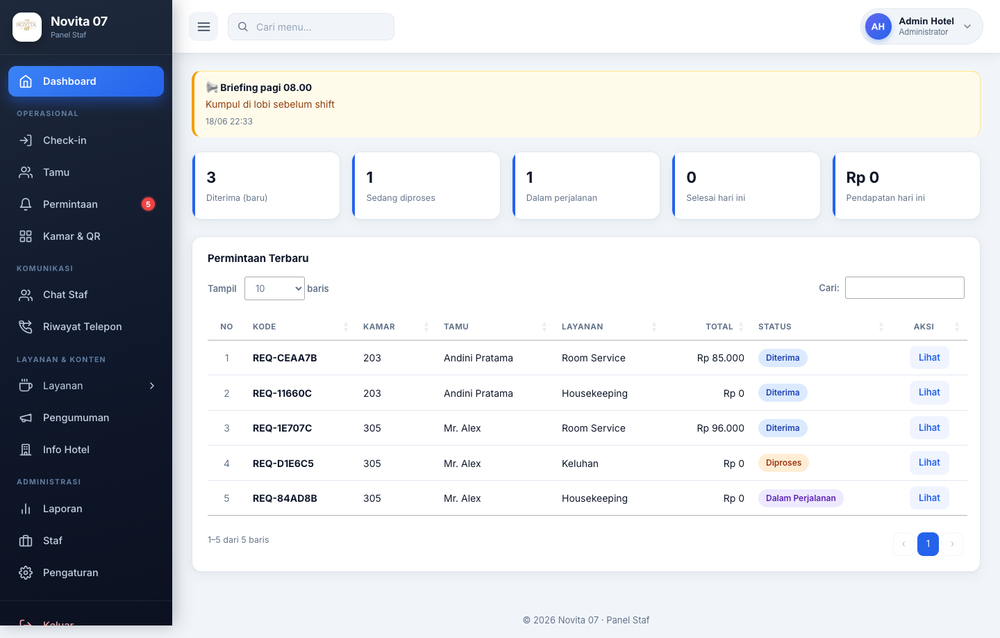Toggle the sidebar with hamburger button
The width and height of the screenshot is (1000, 638).
(203, 27)
